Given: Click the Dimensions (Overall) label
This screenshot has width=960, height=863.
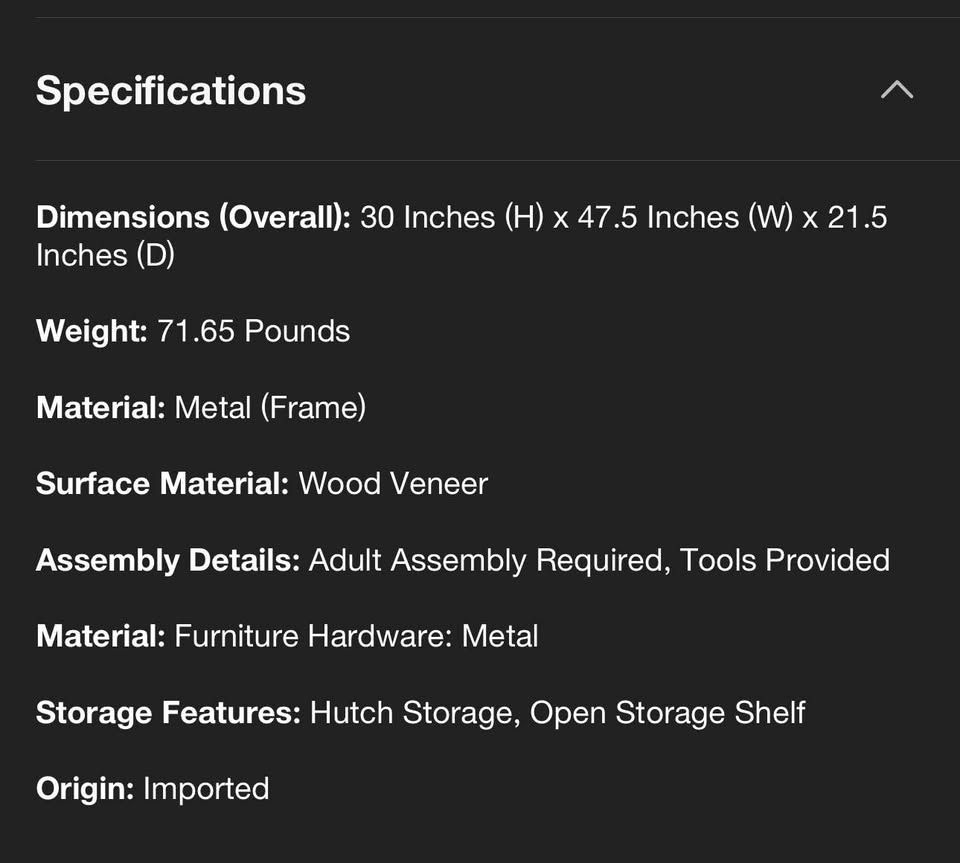Looking at the screenshot, I should [193, 217].
